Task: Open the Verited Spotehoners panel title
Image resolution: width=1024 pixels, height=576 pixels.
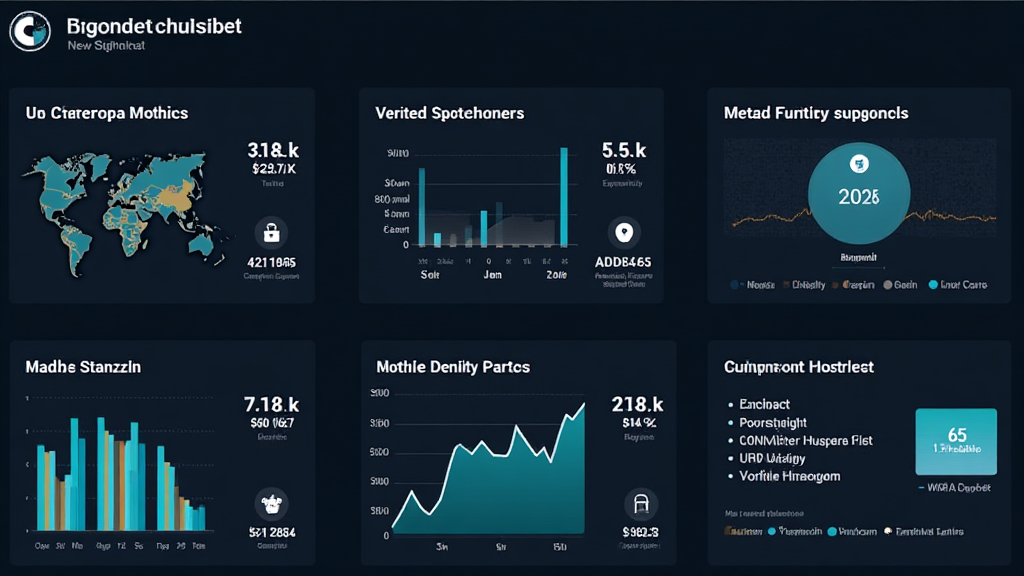Action: click(449, 113)
